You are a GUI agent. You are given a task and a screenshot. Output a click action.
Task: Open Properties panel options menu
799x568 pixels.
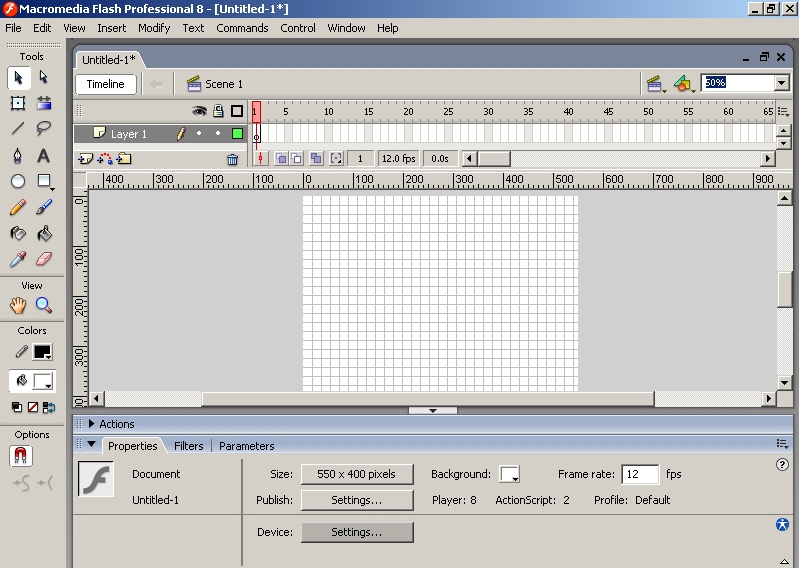pos(782,444)
